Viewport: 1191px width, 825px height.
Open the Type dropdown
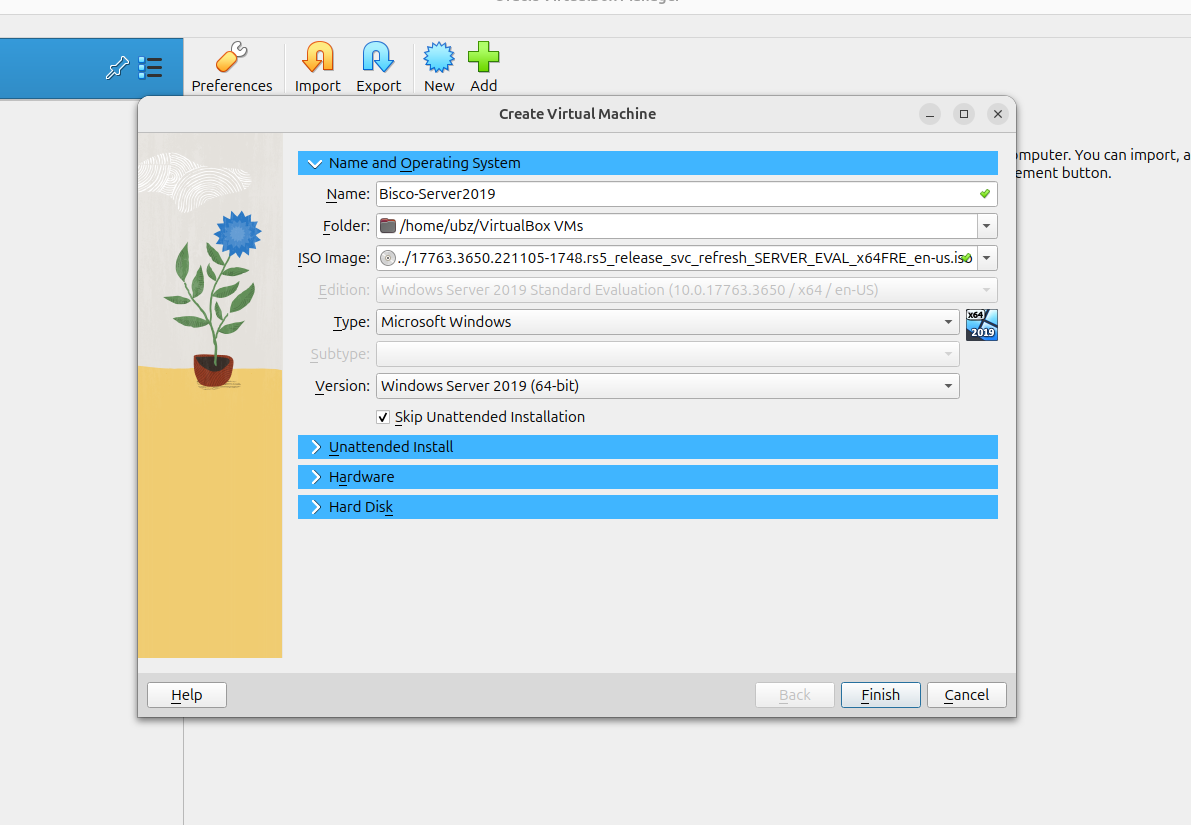pos(667,322)
